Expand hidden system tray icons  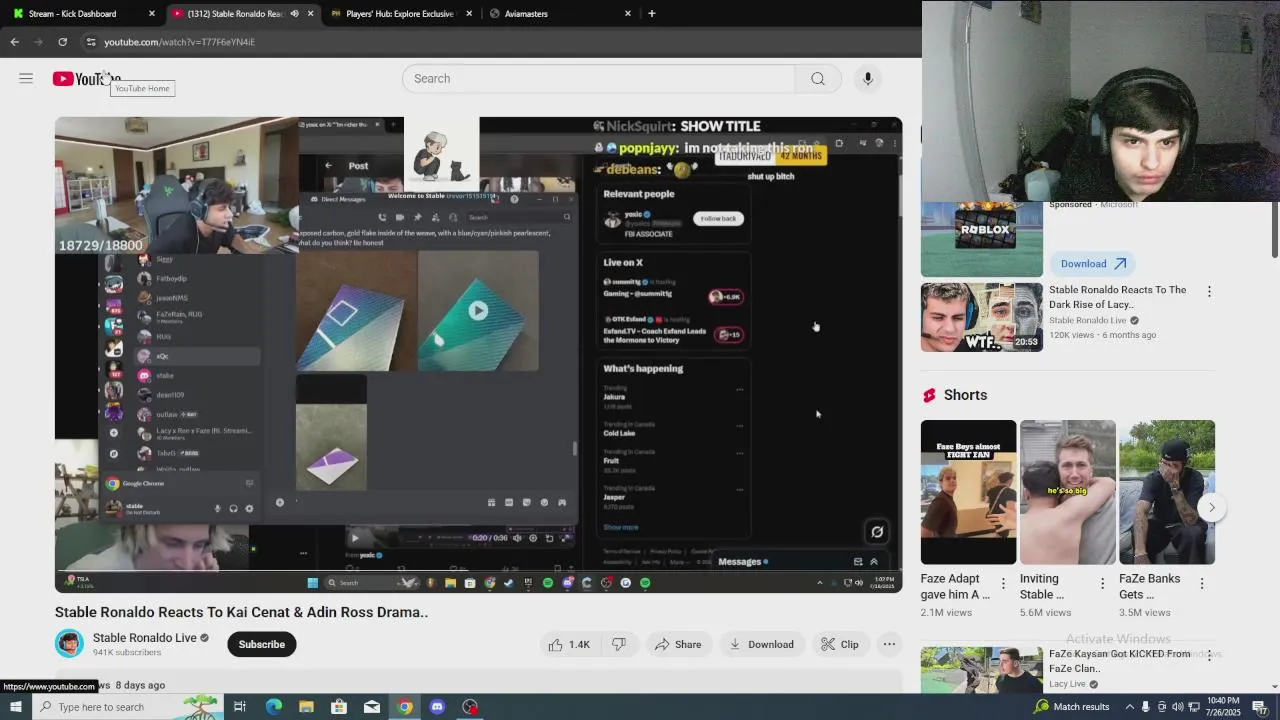1128,707
